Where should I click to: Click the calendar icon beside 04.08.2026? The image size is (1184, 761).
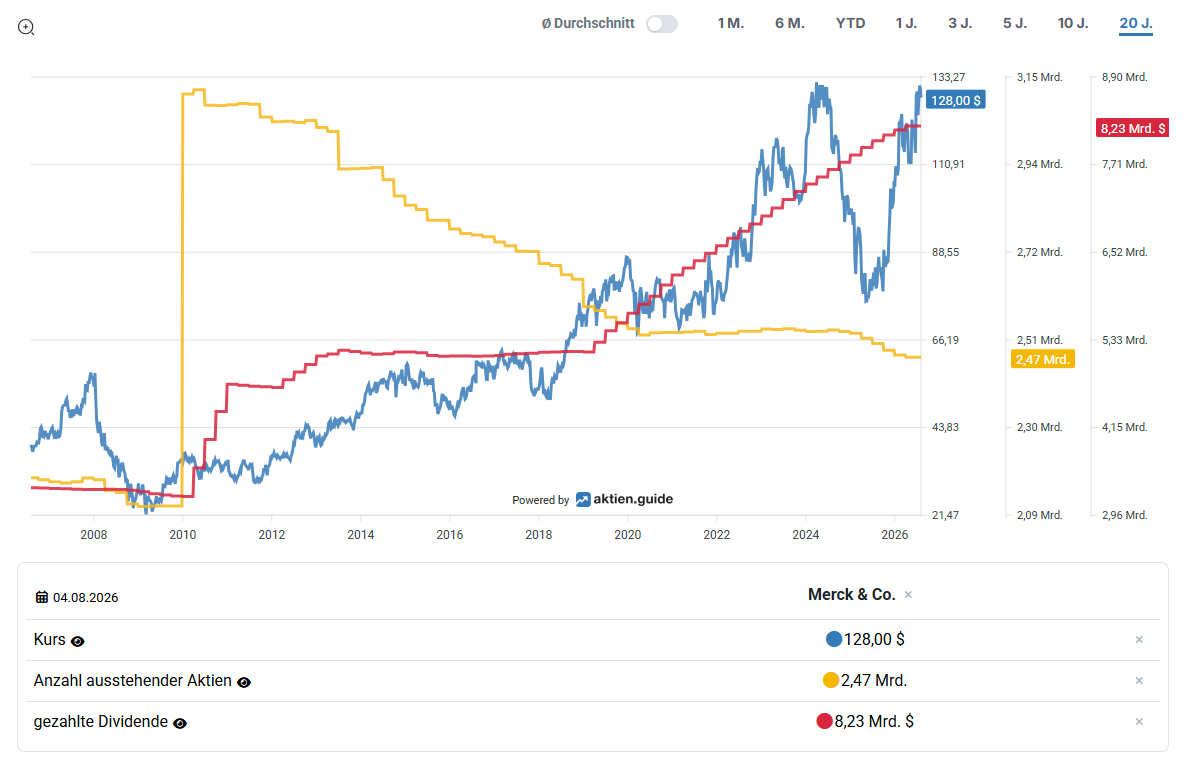point(42,597)
